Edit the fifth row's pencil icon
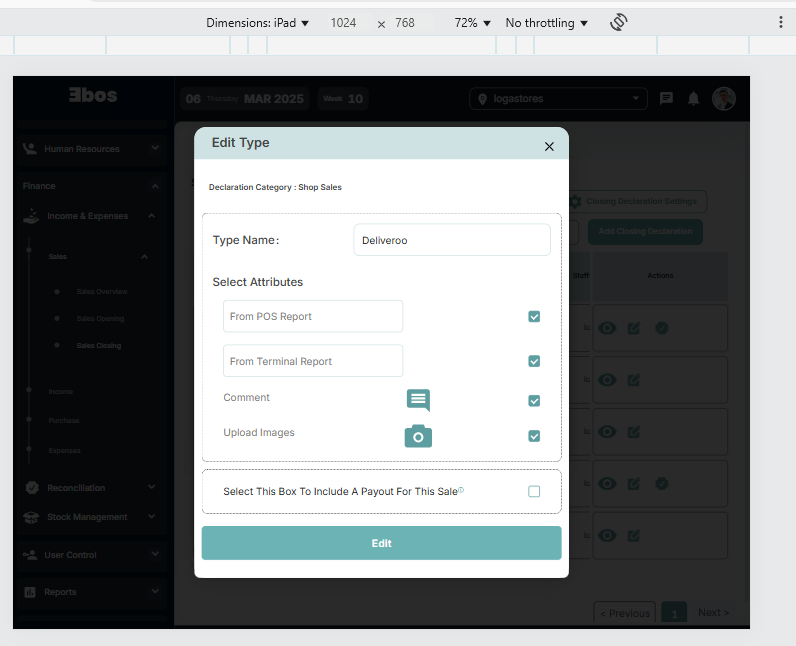The image size is (796, 646). [x=634, y=535]
